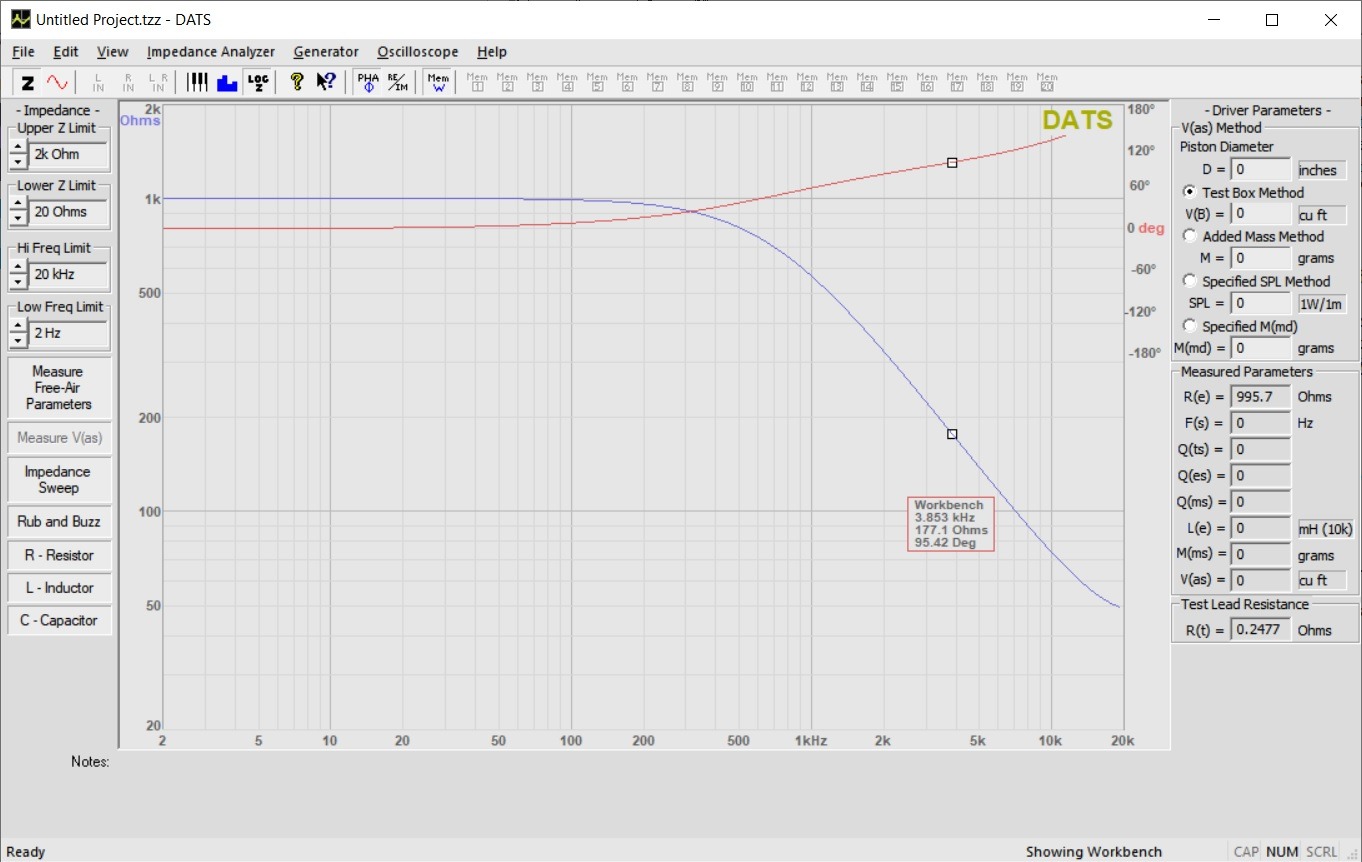This screenshot has width=1362, height=862.
Task: Click the Mem 1 memory slot icon
Action: 478,82
